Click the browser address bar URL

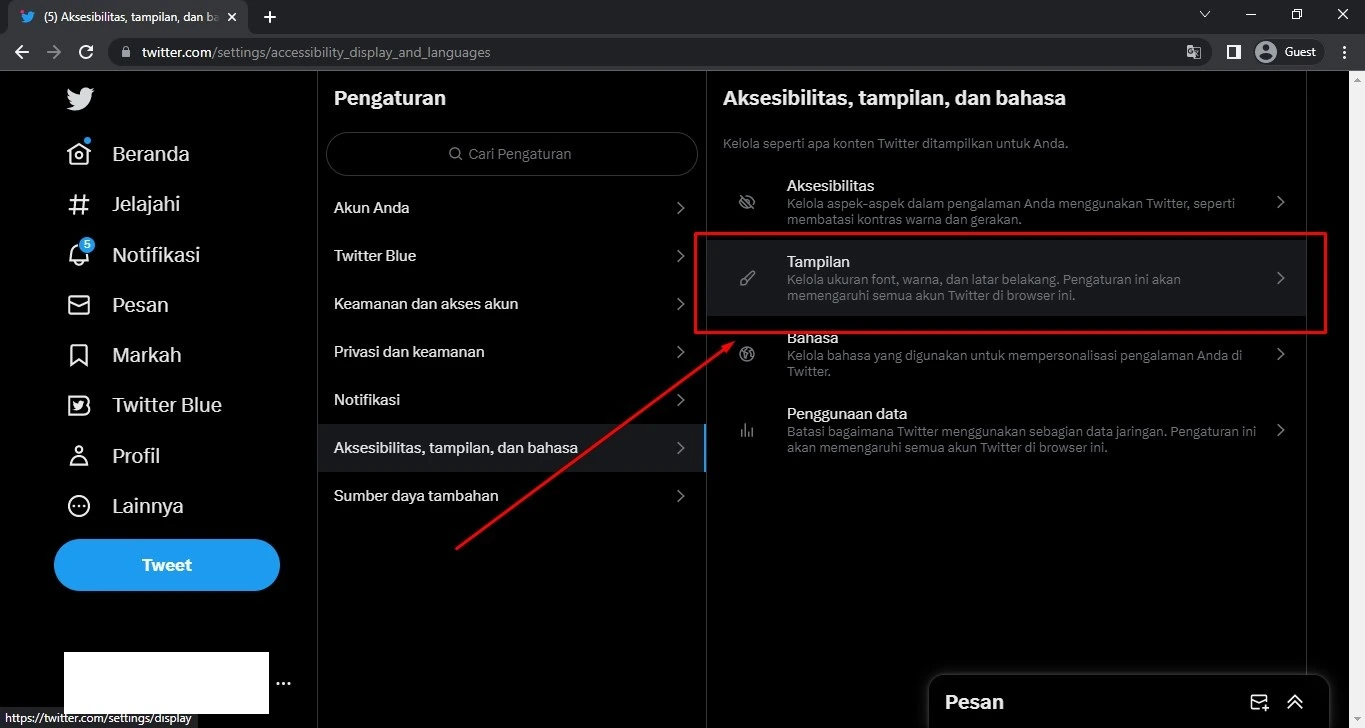click(316, 52)
